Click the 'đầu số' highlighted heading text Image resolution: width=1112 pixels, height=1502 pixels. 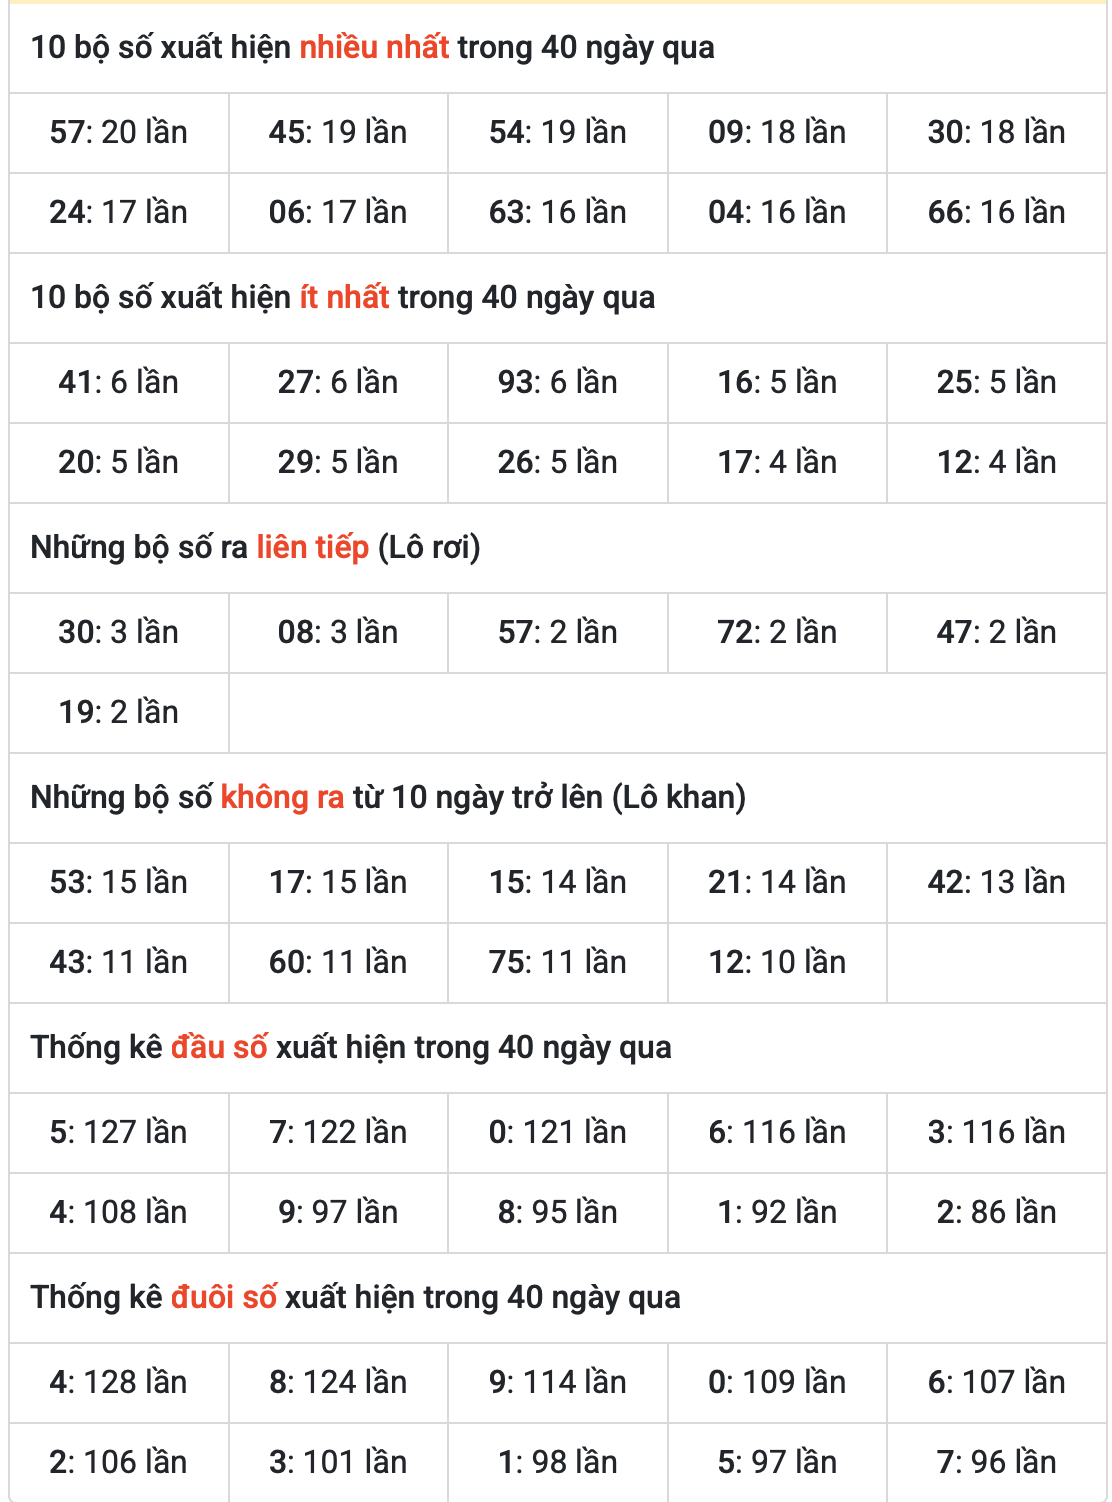click(x=219, y=1047)
